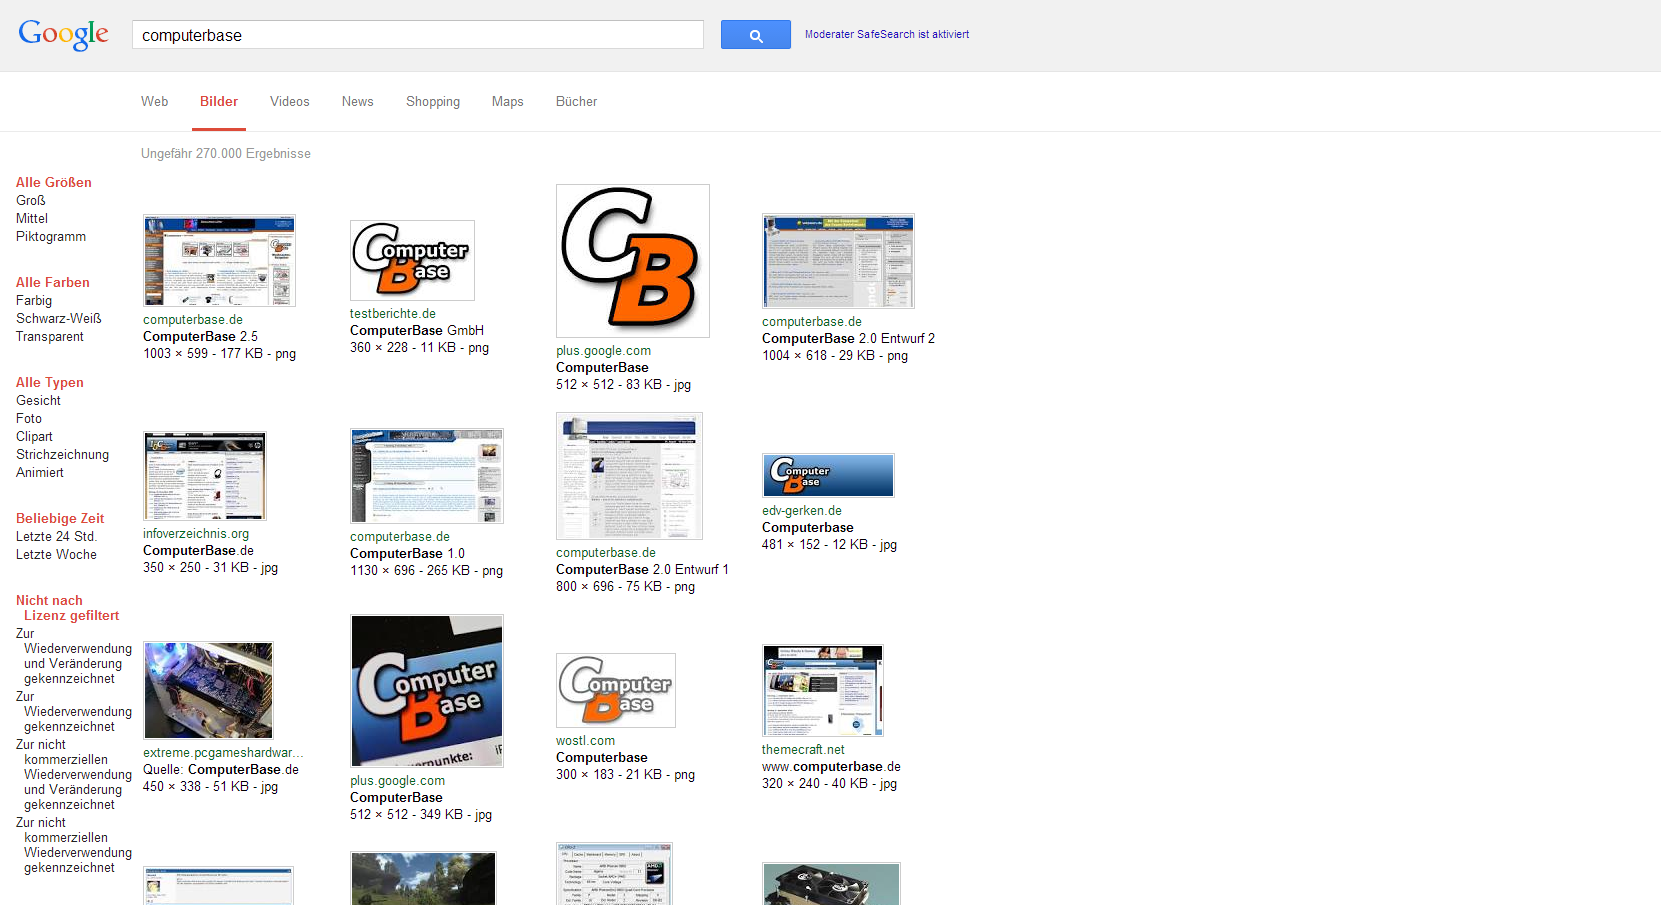
Task: Click the wostl.com source text
Action: tap(586, 741)
